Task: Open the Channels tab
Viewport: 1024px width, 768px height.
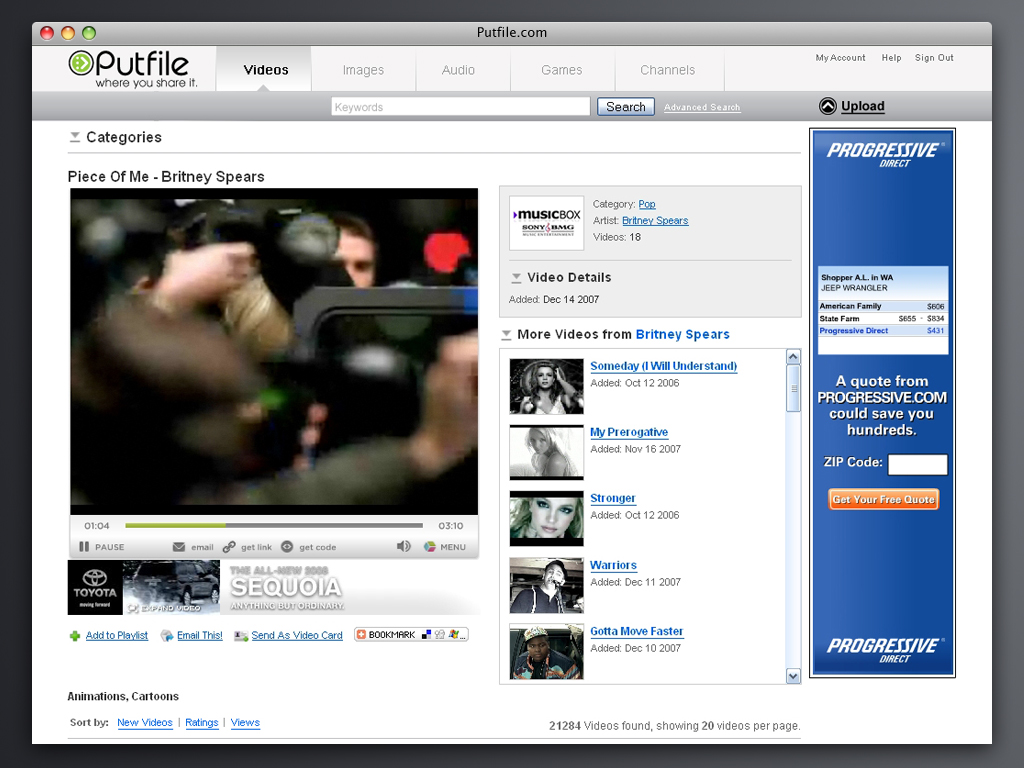Action: pos(667,70)
